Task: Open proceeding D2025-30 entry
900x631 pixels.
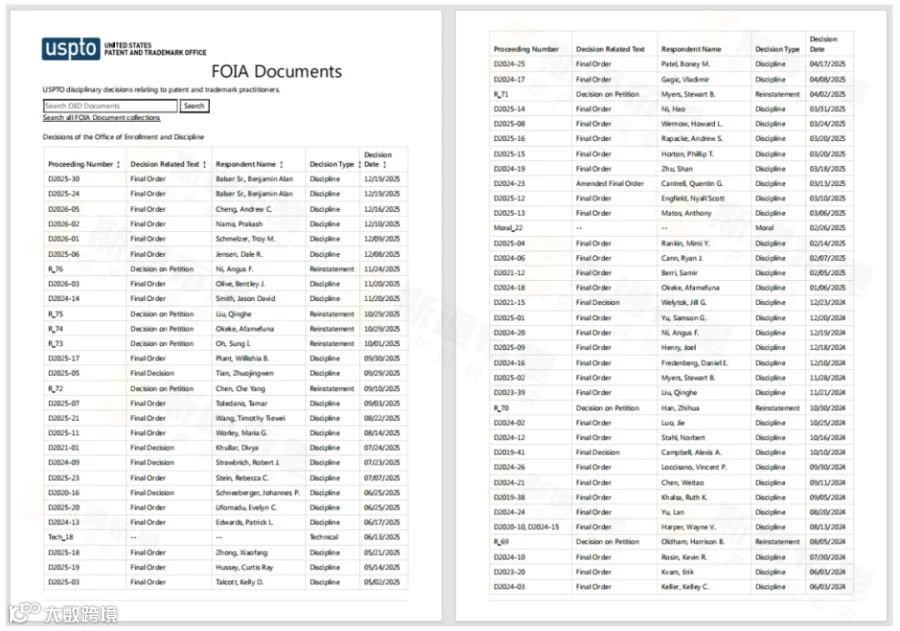Action: pos(64,179)
